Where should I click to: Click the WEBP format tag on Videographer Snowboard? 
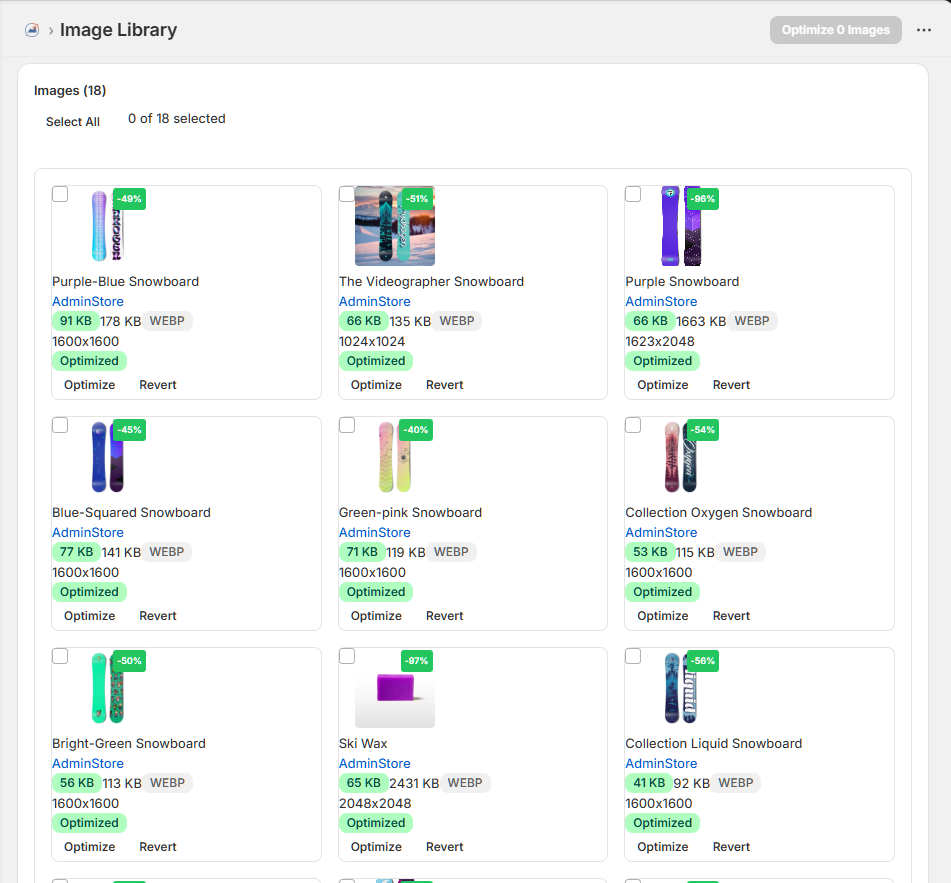457,321
